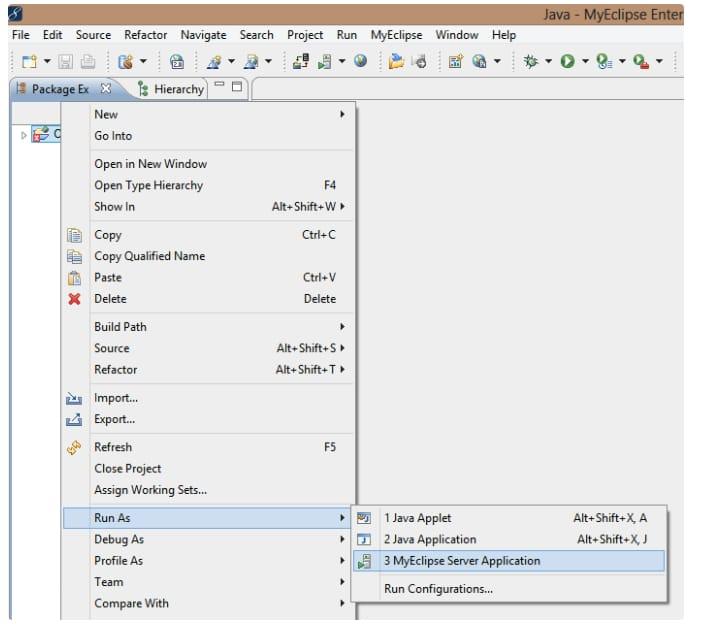Open the Refactor menu in menu bar
This screenshot has height=627, width=711.
point(146,35)
